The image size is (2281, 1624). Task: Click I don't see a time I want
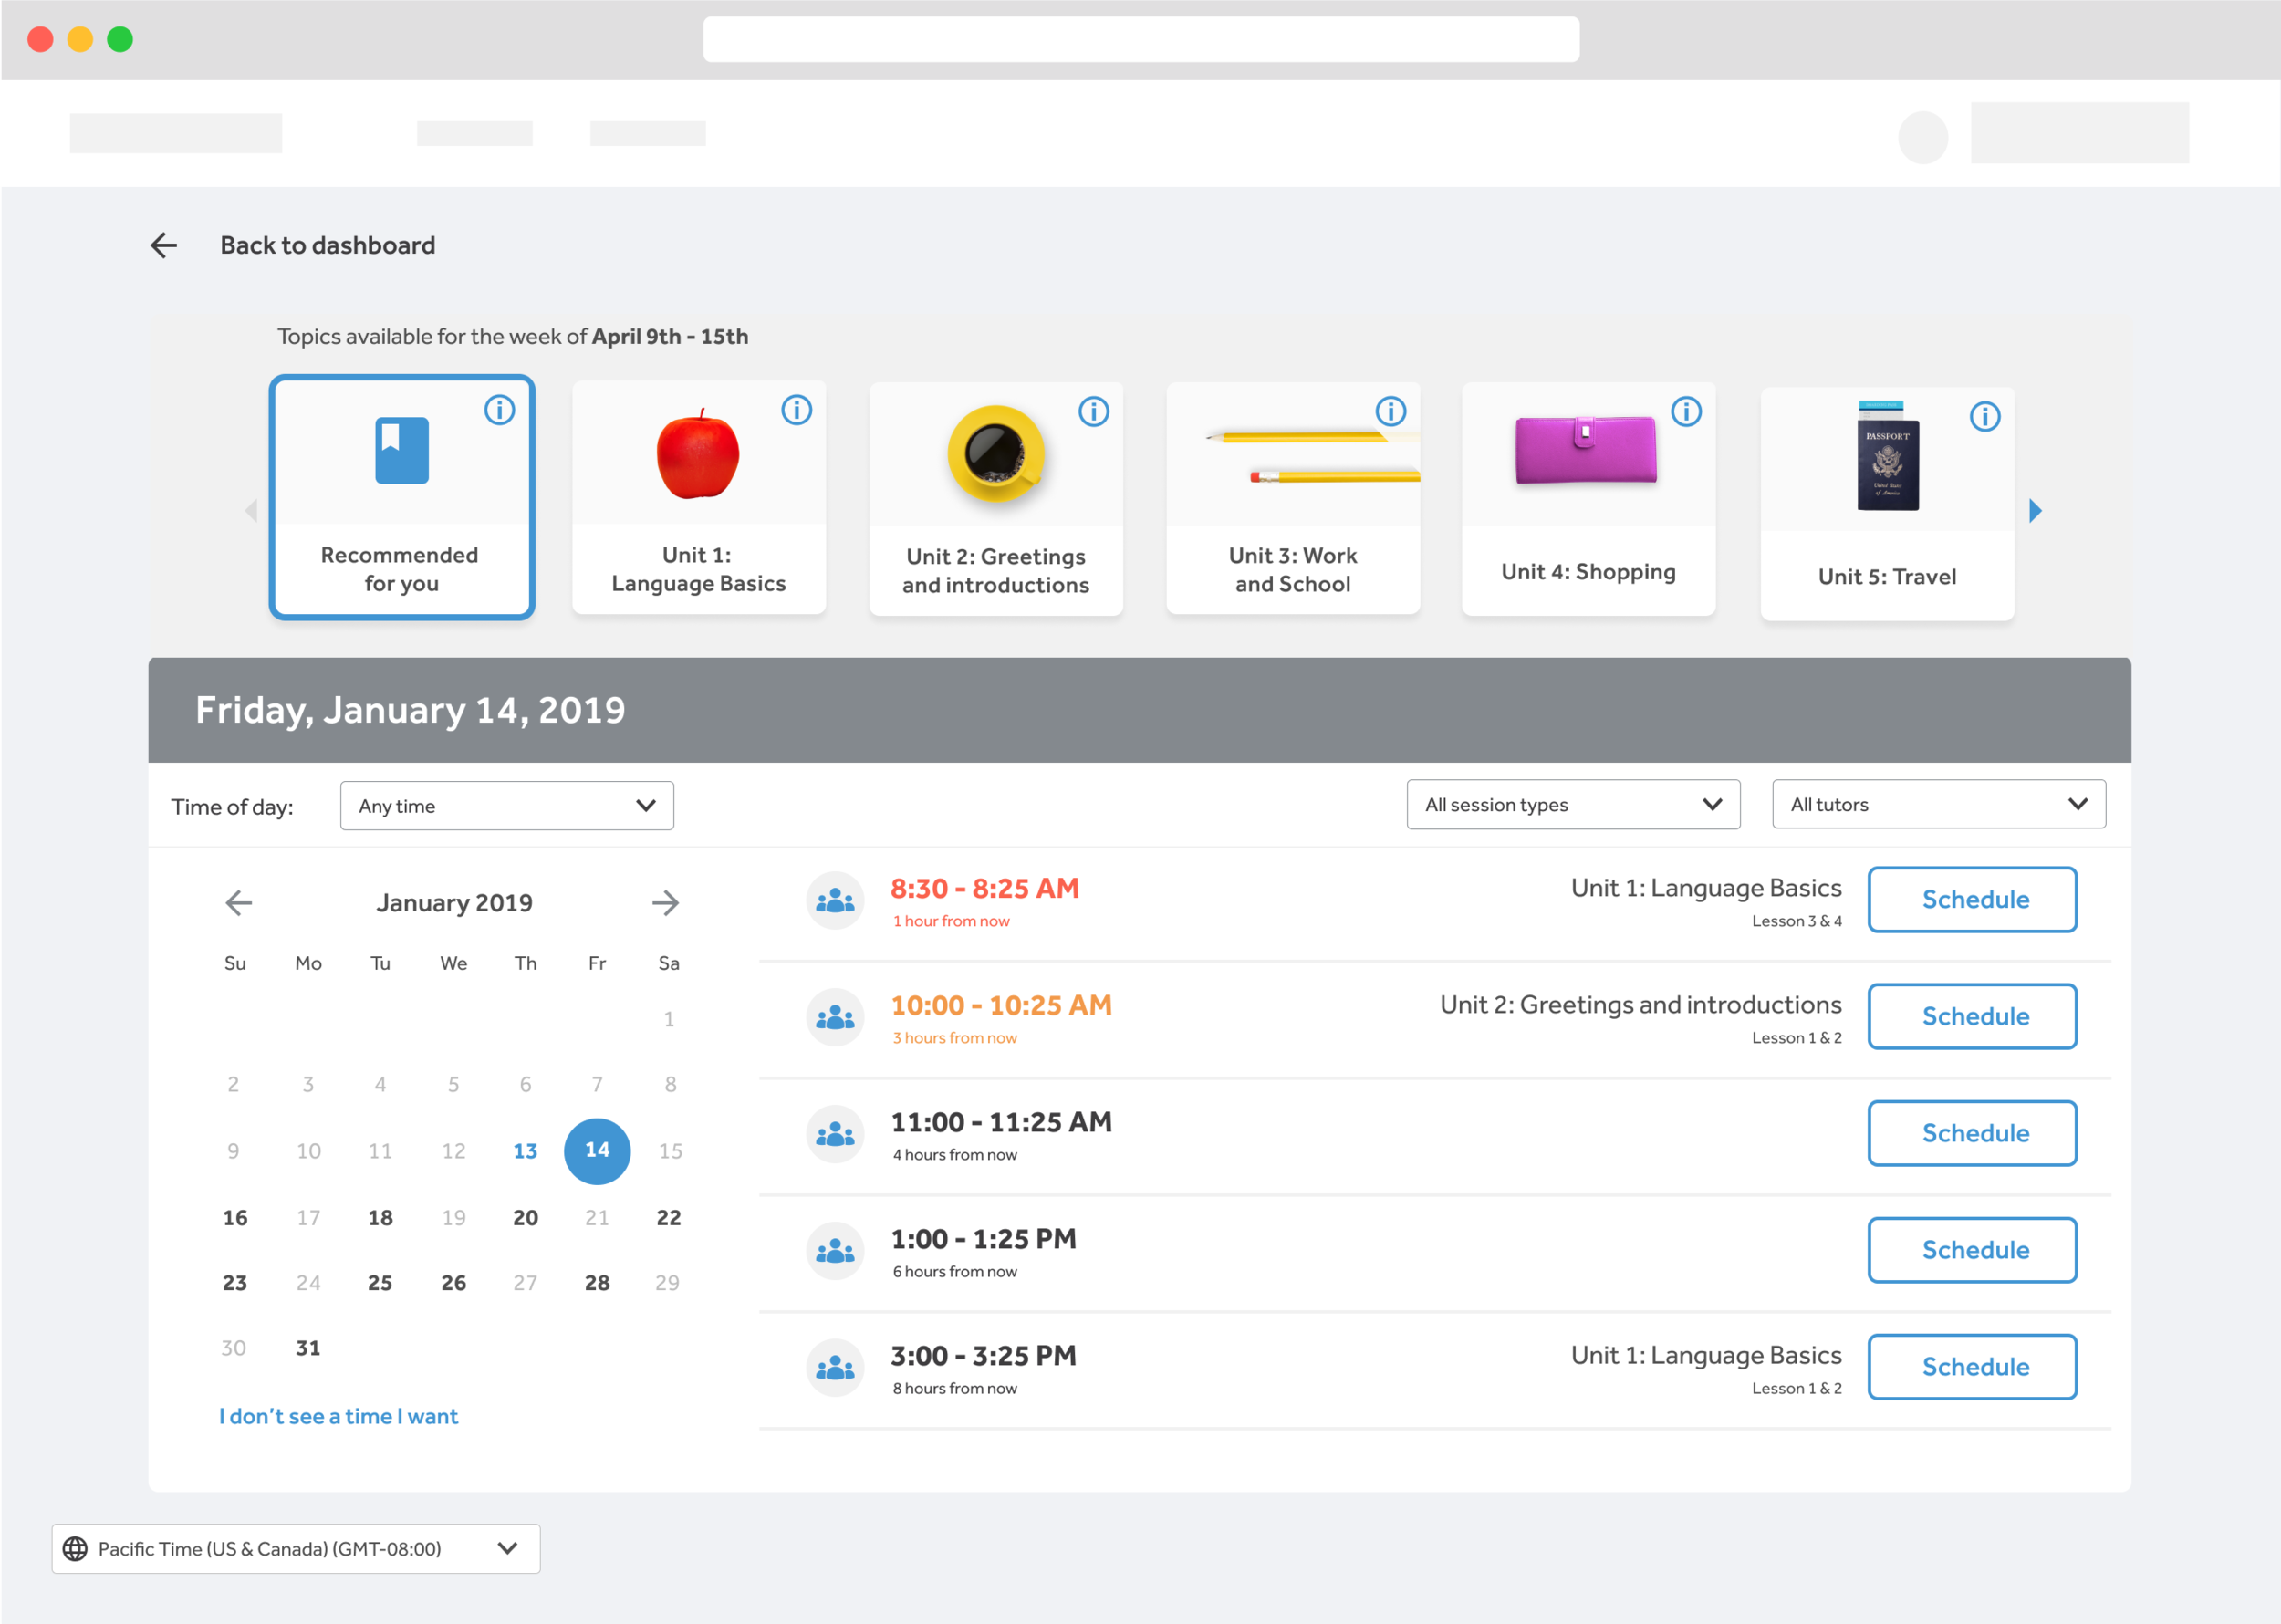tap(338, 1417)
